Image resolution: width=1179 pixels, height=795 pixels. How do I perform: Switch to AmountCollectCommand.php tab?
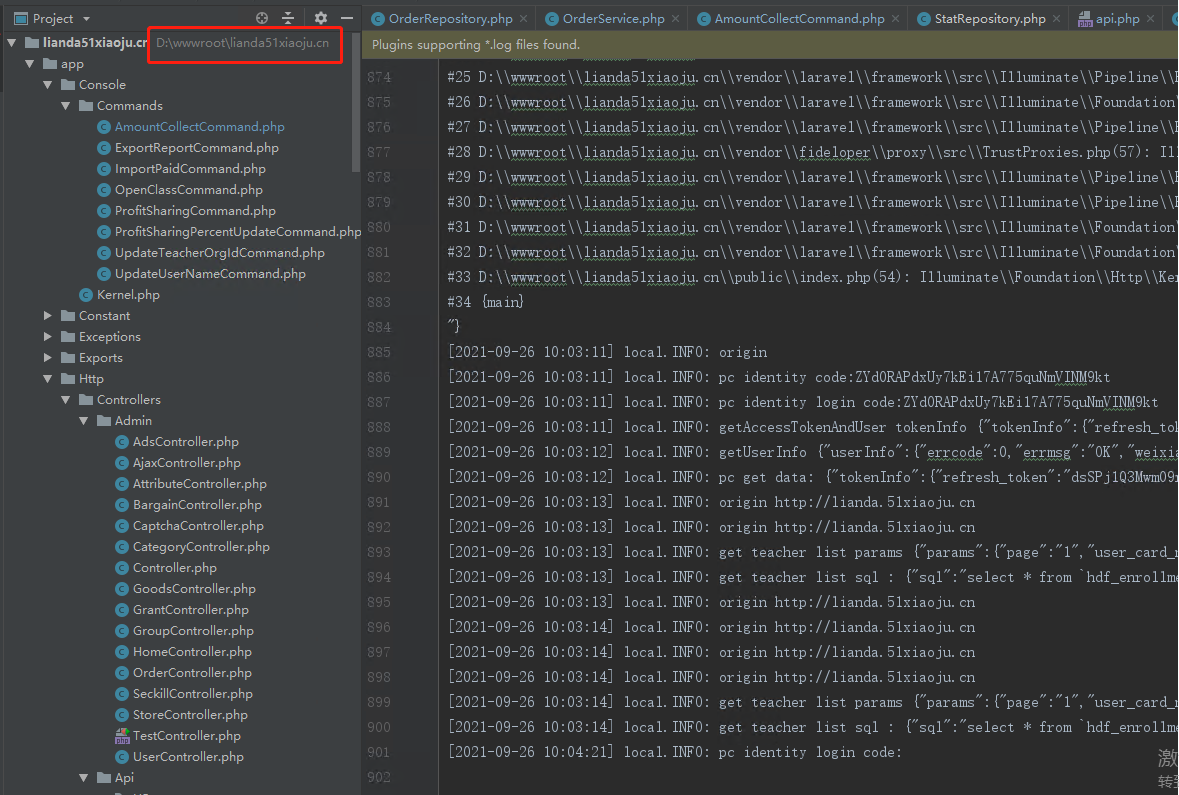click(x=799, y=19)
